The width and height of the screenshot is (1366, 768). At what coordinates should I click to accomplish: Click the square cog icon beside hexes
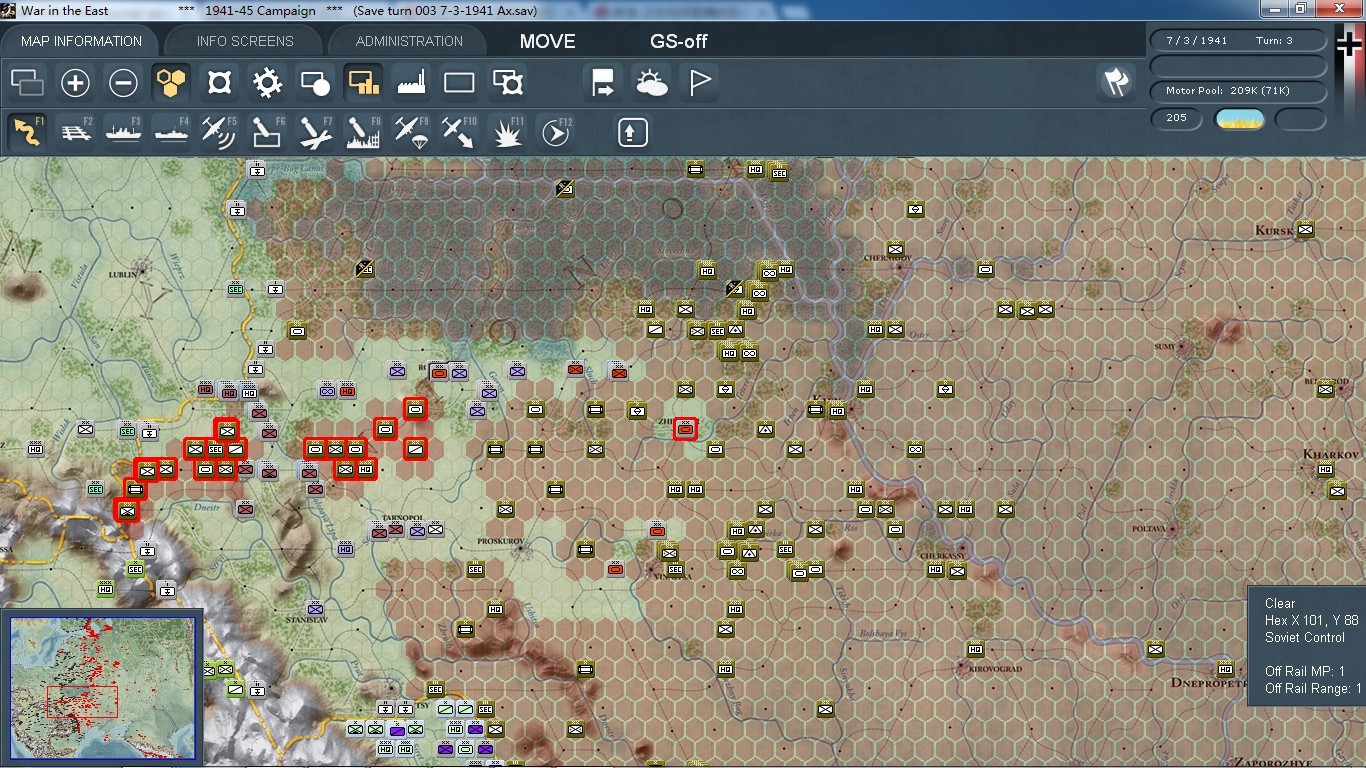click(220, 83)
